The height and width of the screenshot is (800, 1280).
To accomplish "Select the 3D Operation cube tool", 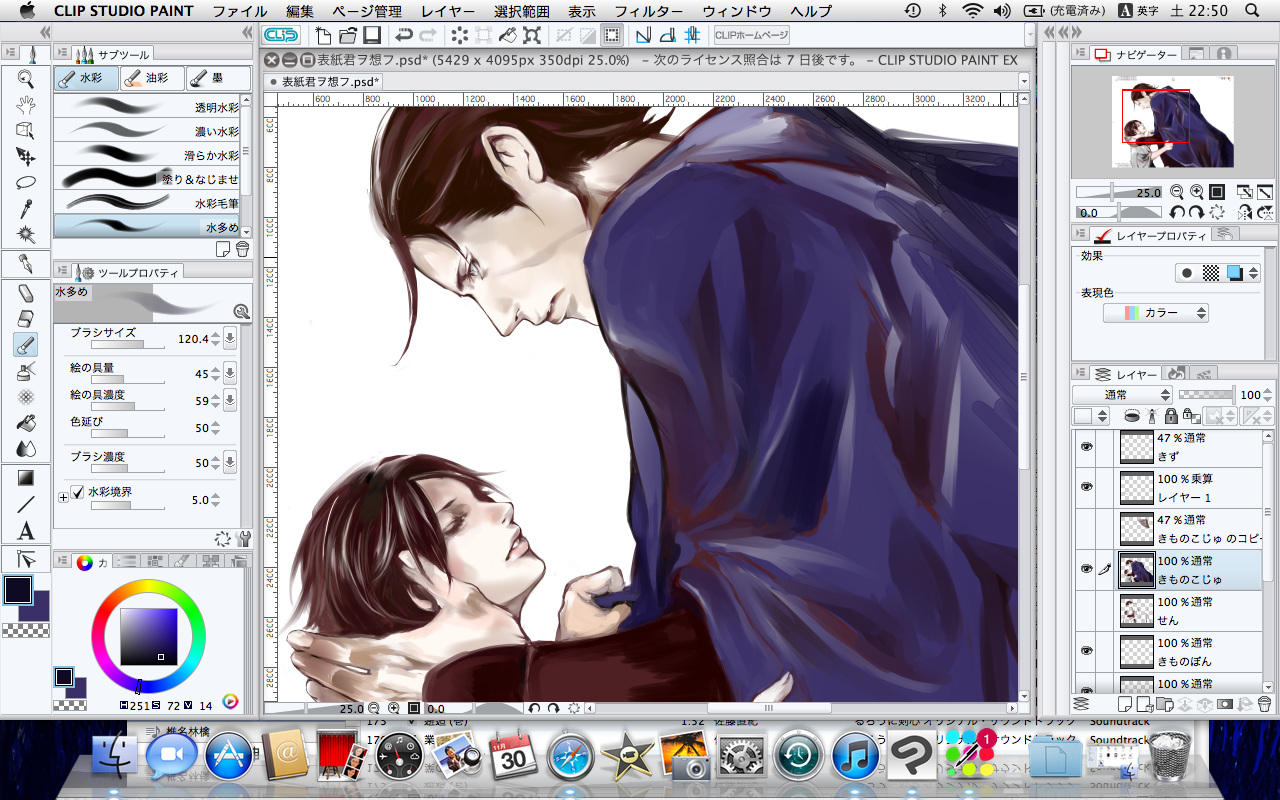I will coord(26,131).
